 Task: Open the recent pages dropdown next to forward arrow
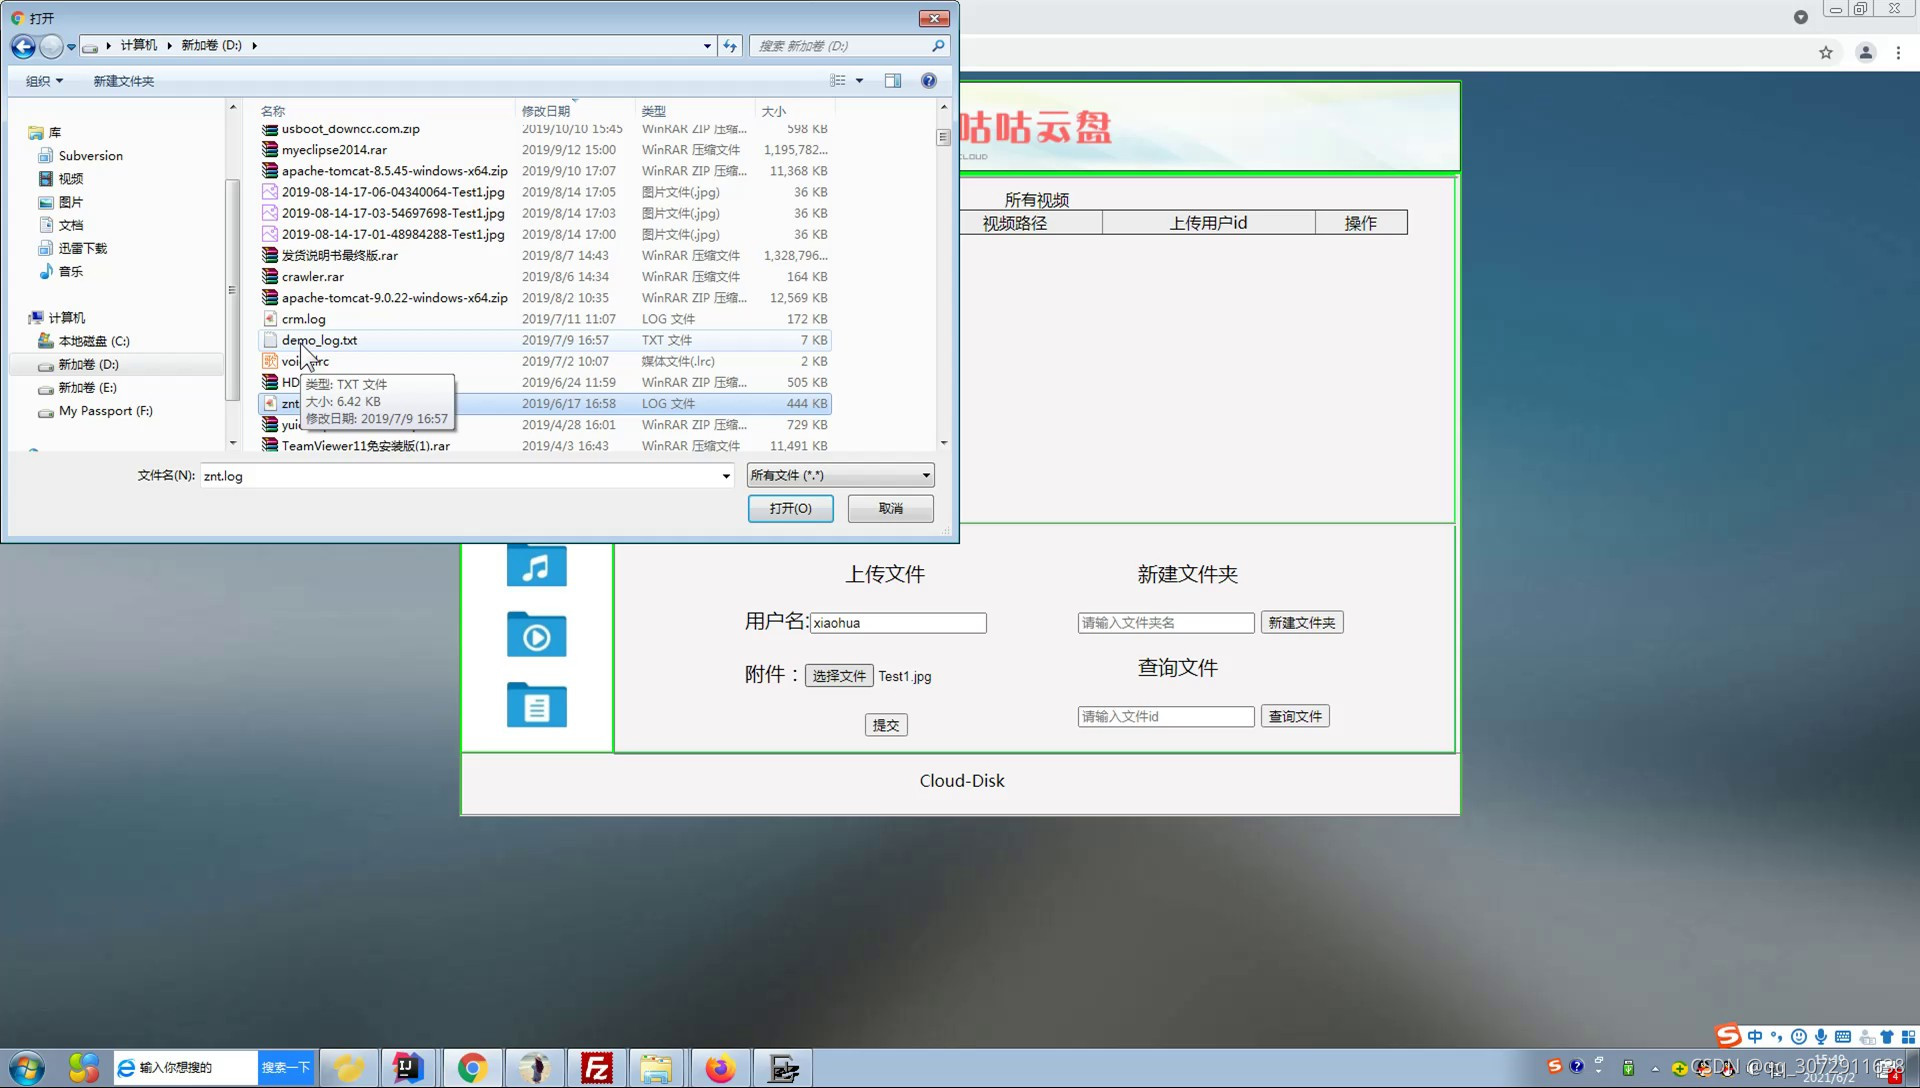(71, 46)
